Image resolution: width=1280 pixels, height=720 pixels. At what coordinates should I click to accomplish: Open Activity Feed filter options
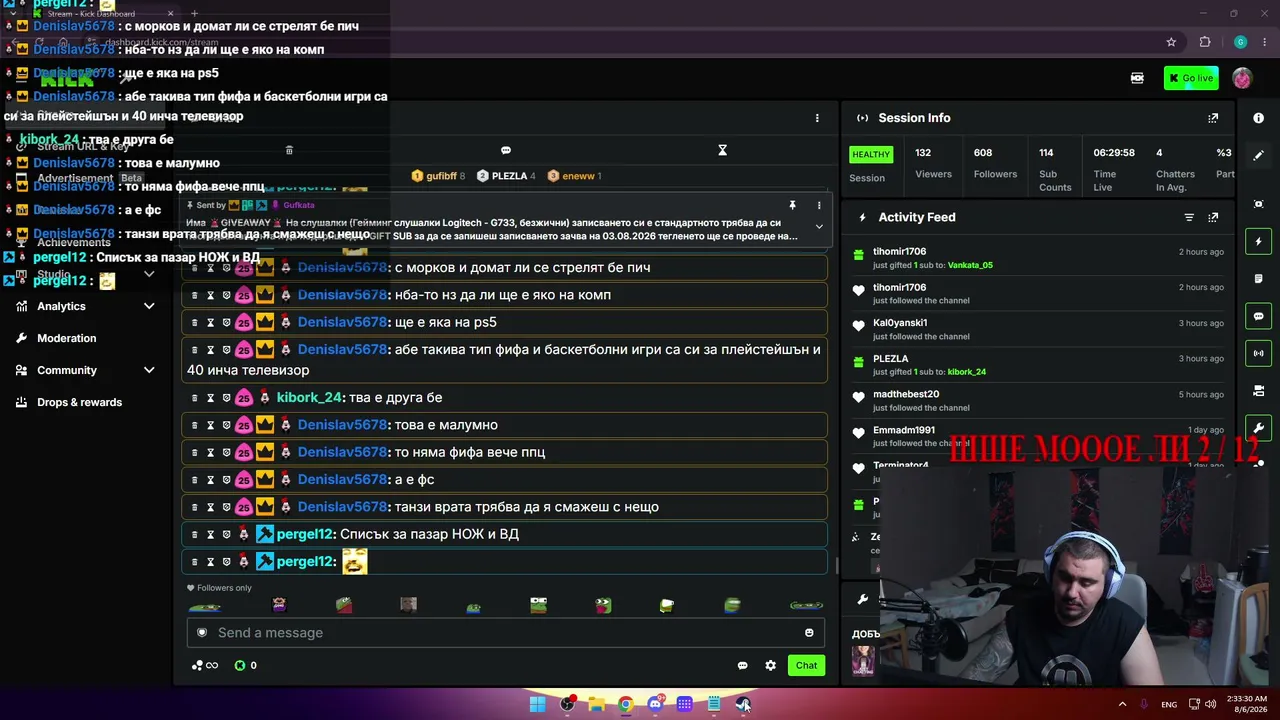(1189, 217)
